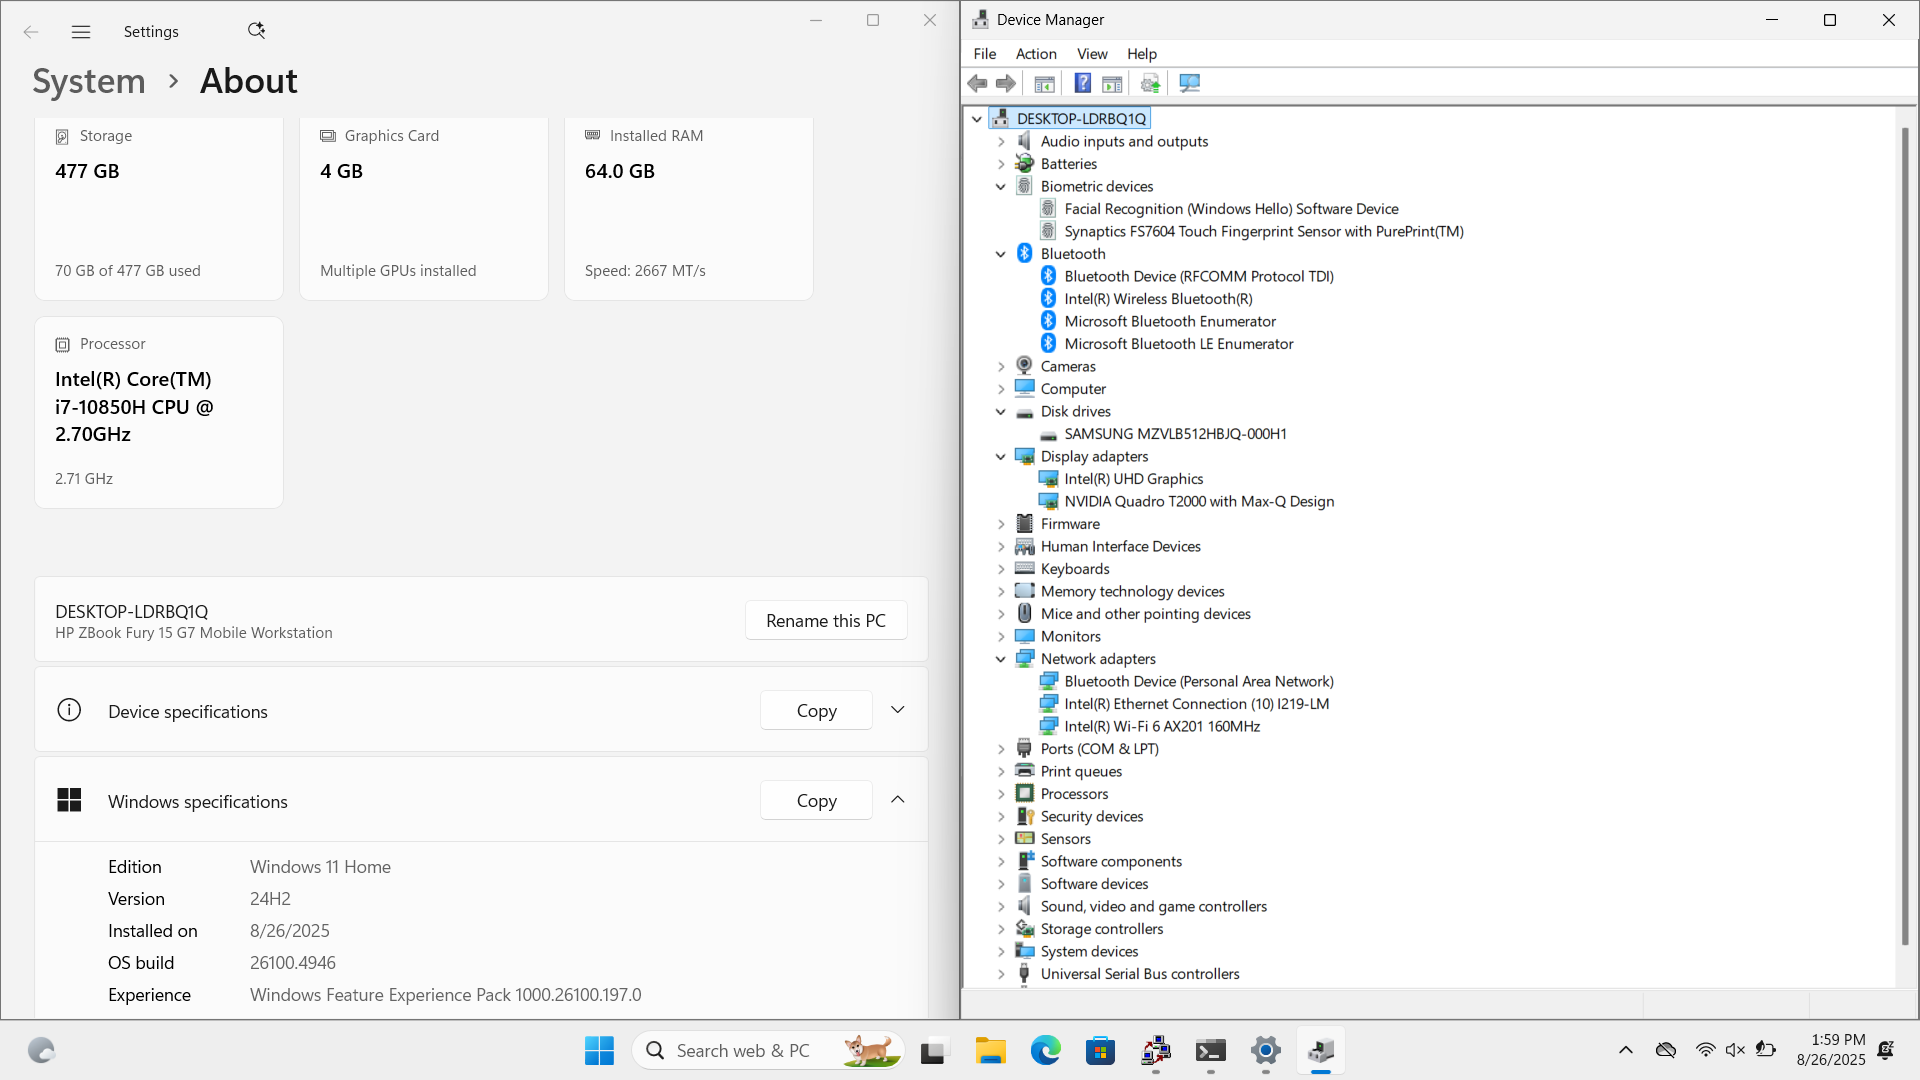Click the Update device driver toolbar icon
Screen dimensions: 1920x1080
point(1150,83)
